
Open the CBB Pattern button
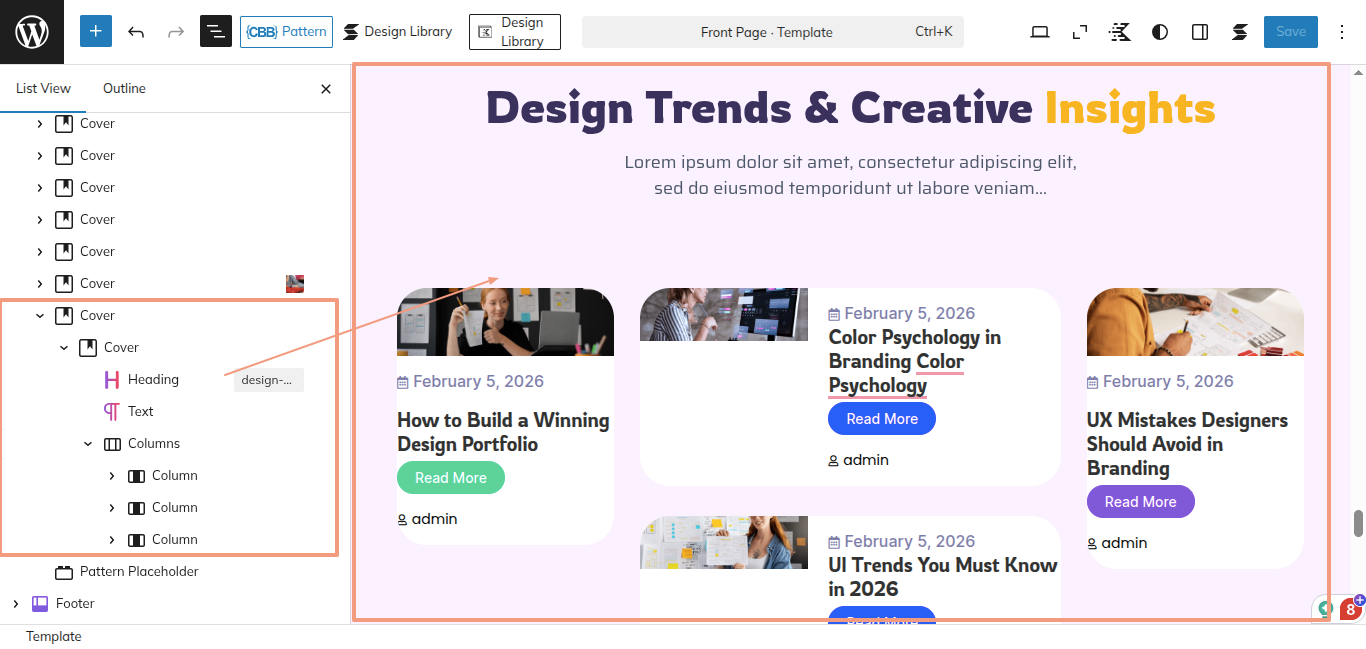click(286, 32)
